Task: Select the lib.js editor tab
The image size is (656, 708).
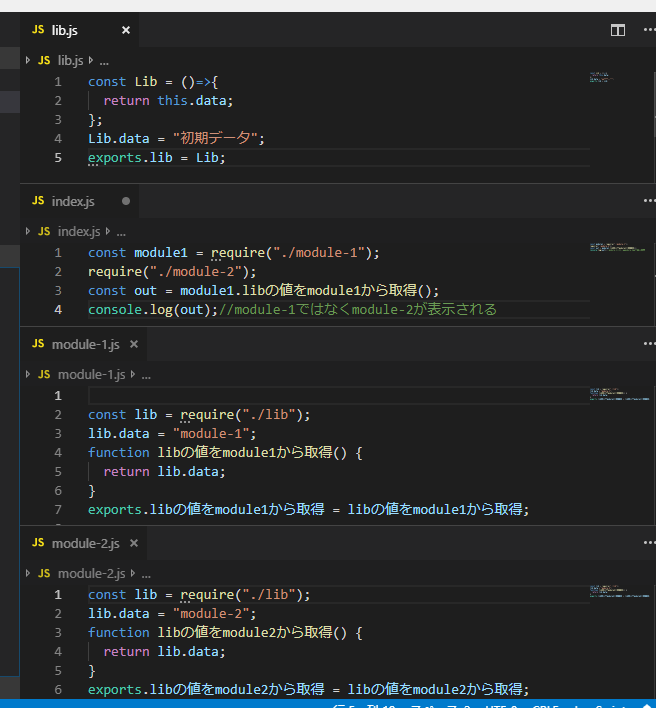Action: [x=80, y=30]
